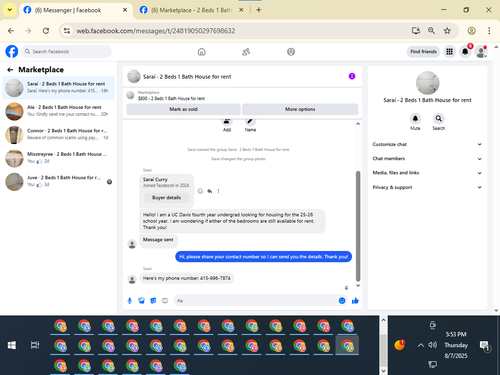Expand Chat members section
The width and height of the screenshot is (500, 375).
point(427,159)
